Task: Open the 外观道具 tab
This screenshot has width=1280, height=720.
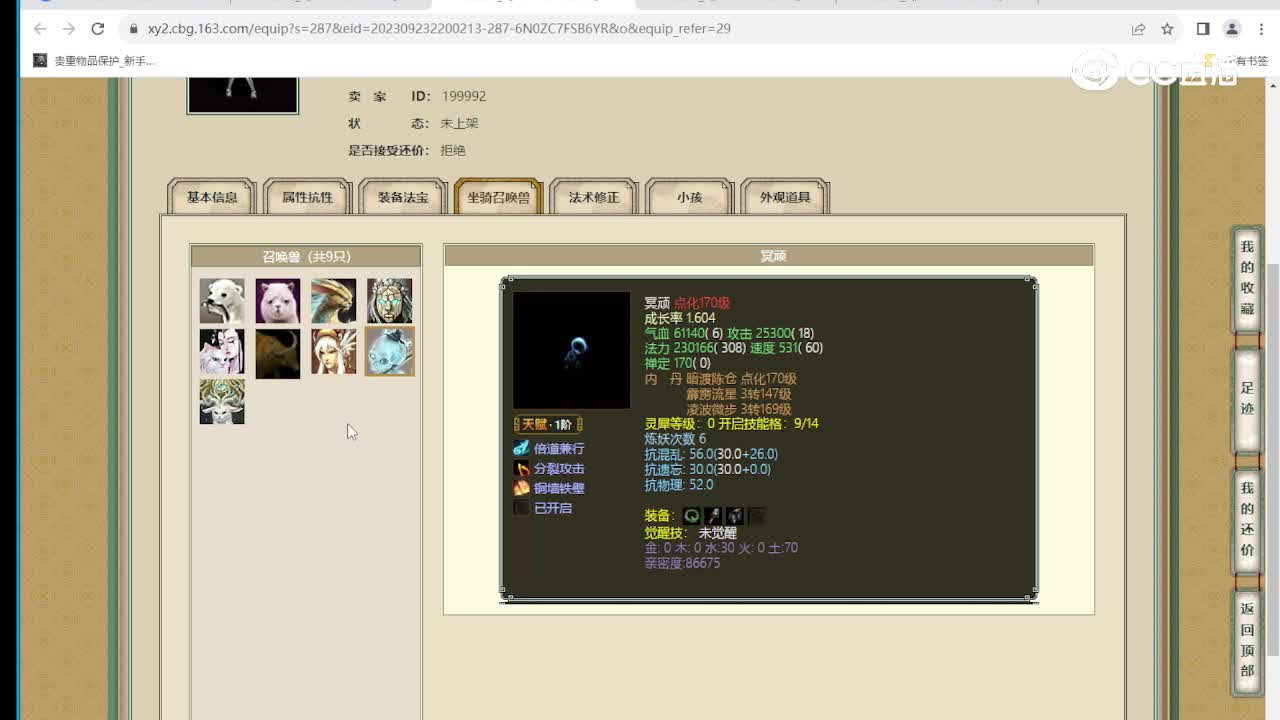Action: point(785,197)
